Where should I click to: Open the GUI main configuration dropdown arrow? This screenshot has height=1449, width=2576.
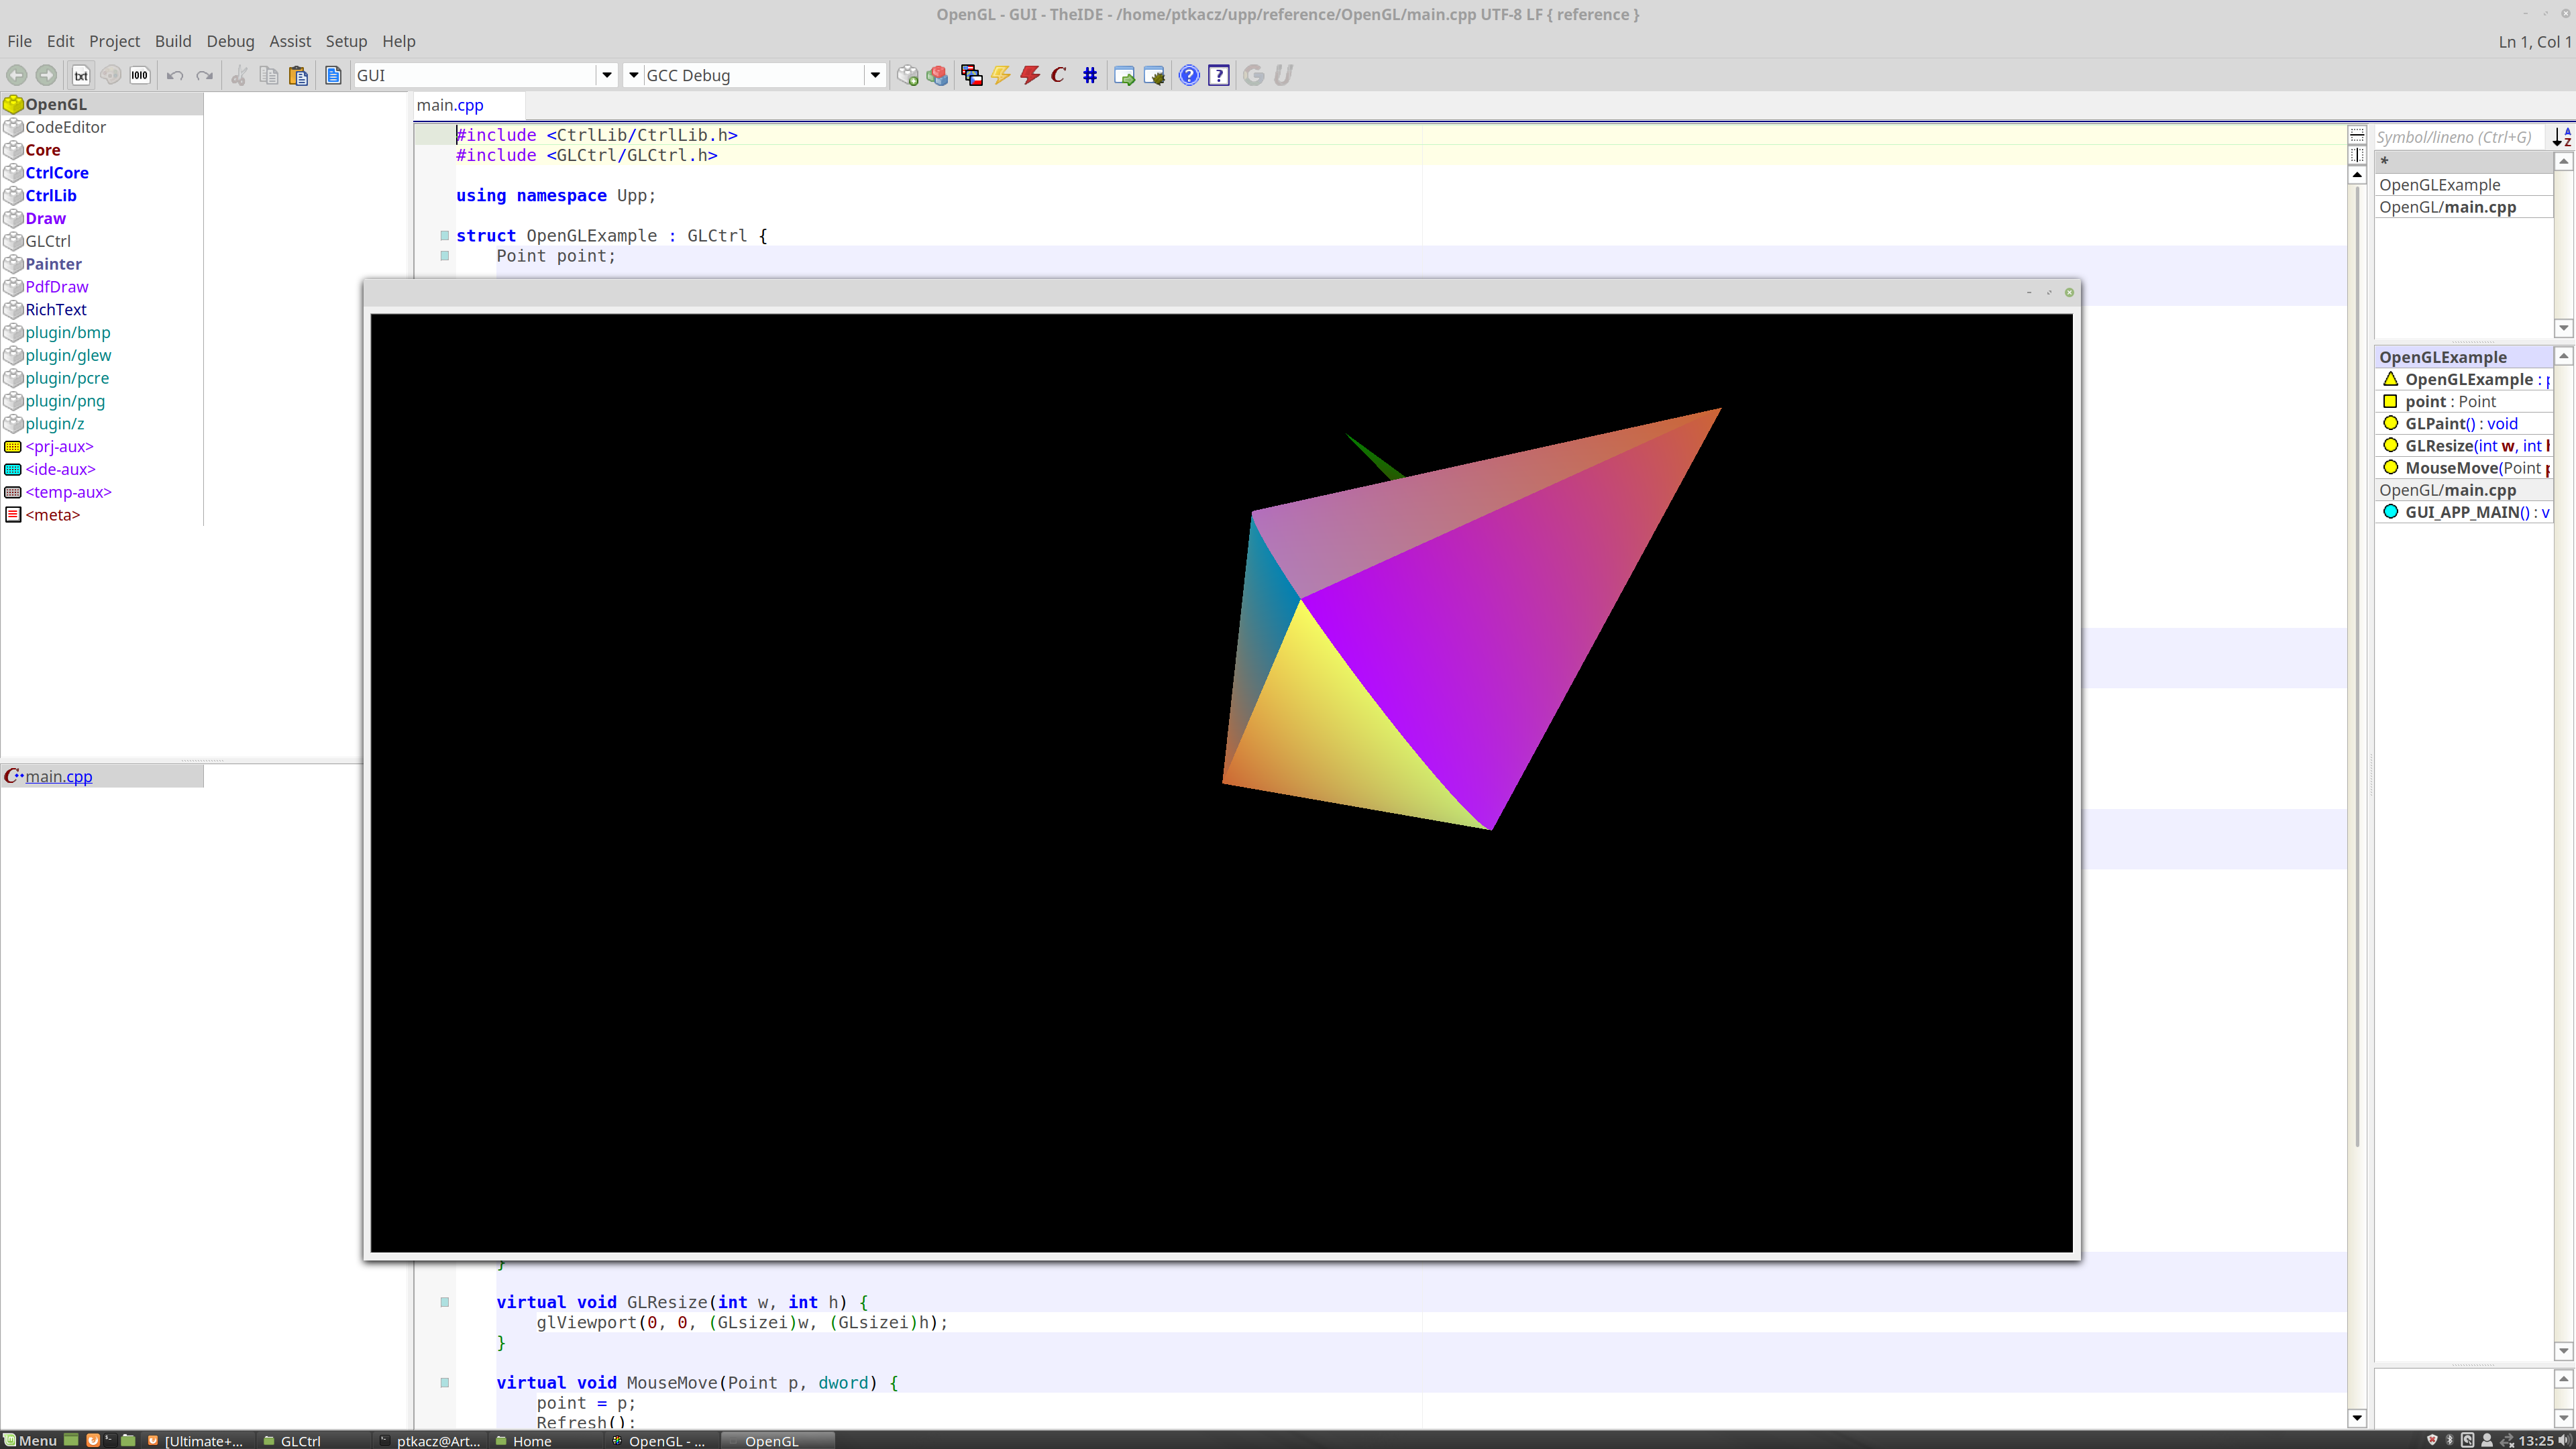click(x=606, y=75)
